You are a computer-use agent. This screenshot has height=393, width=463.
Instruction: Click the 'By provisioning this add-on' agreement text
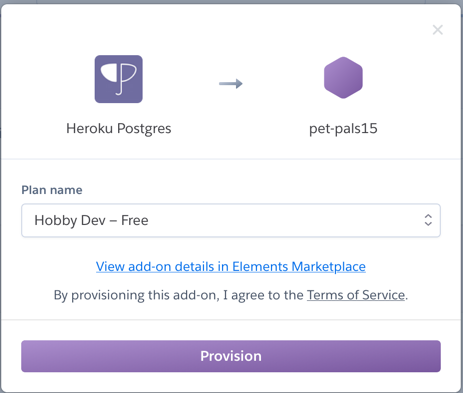tap(231, 295)
